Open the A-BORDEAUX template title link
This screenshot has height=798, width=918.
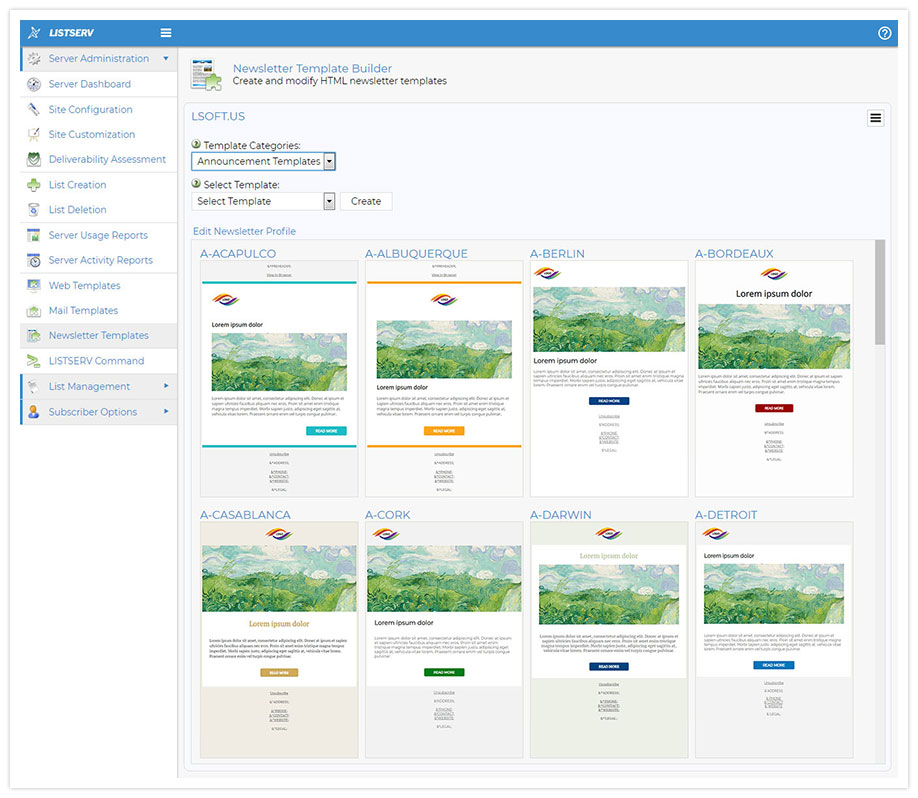734,254
